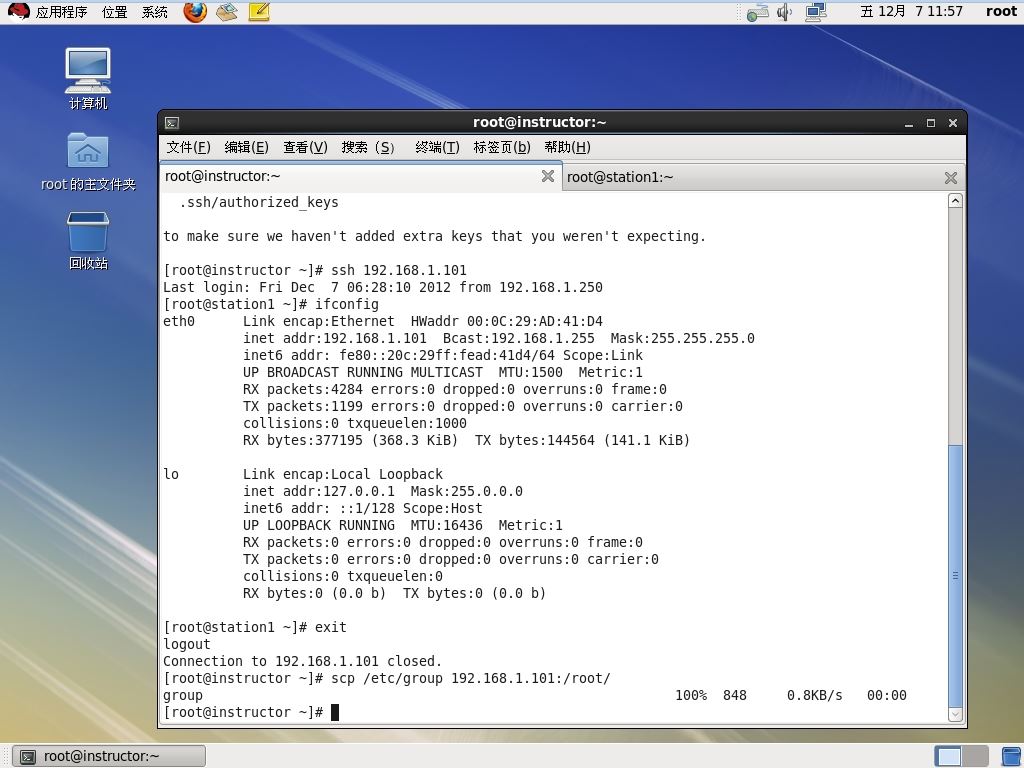Image resolution: width=1024 pixels, height=768 pixels.
Task: Click the Red Hat logo icon
Action: coord(18,12)
